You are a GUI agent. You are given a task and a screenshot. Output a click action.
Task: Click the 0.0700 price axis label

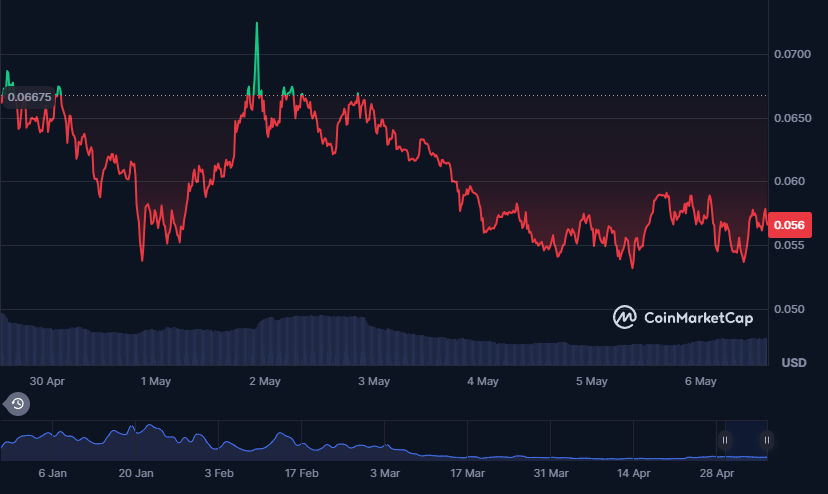792,54
